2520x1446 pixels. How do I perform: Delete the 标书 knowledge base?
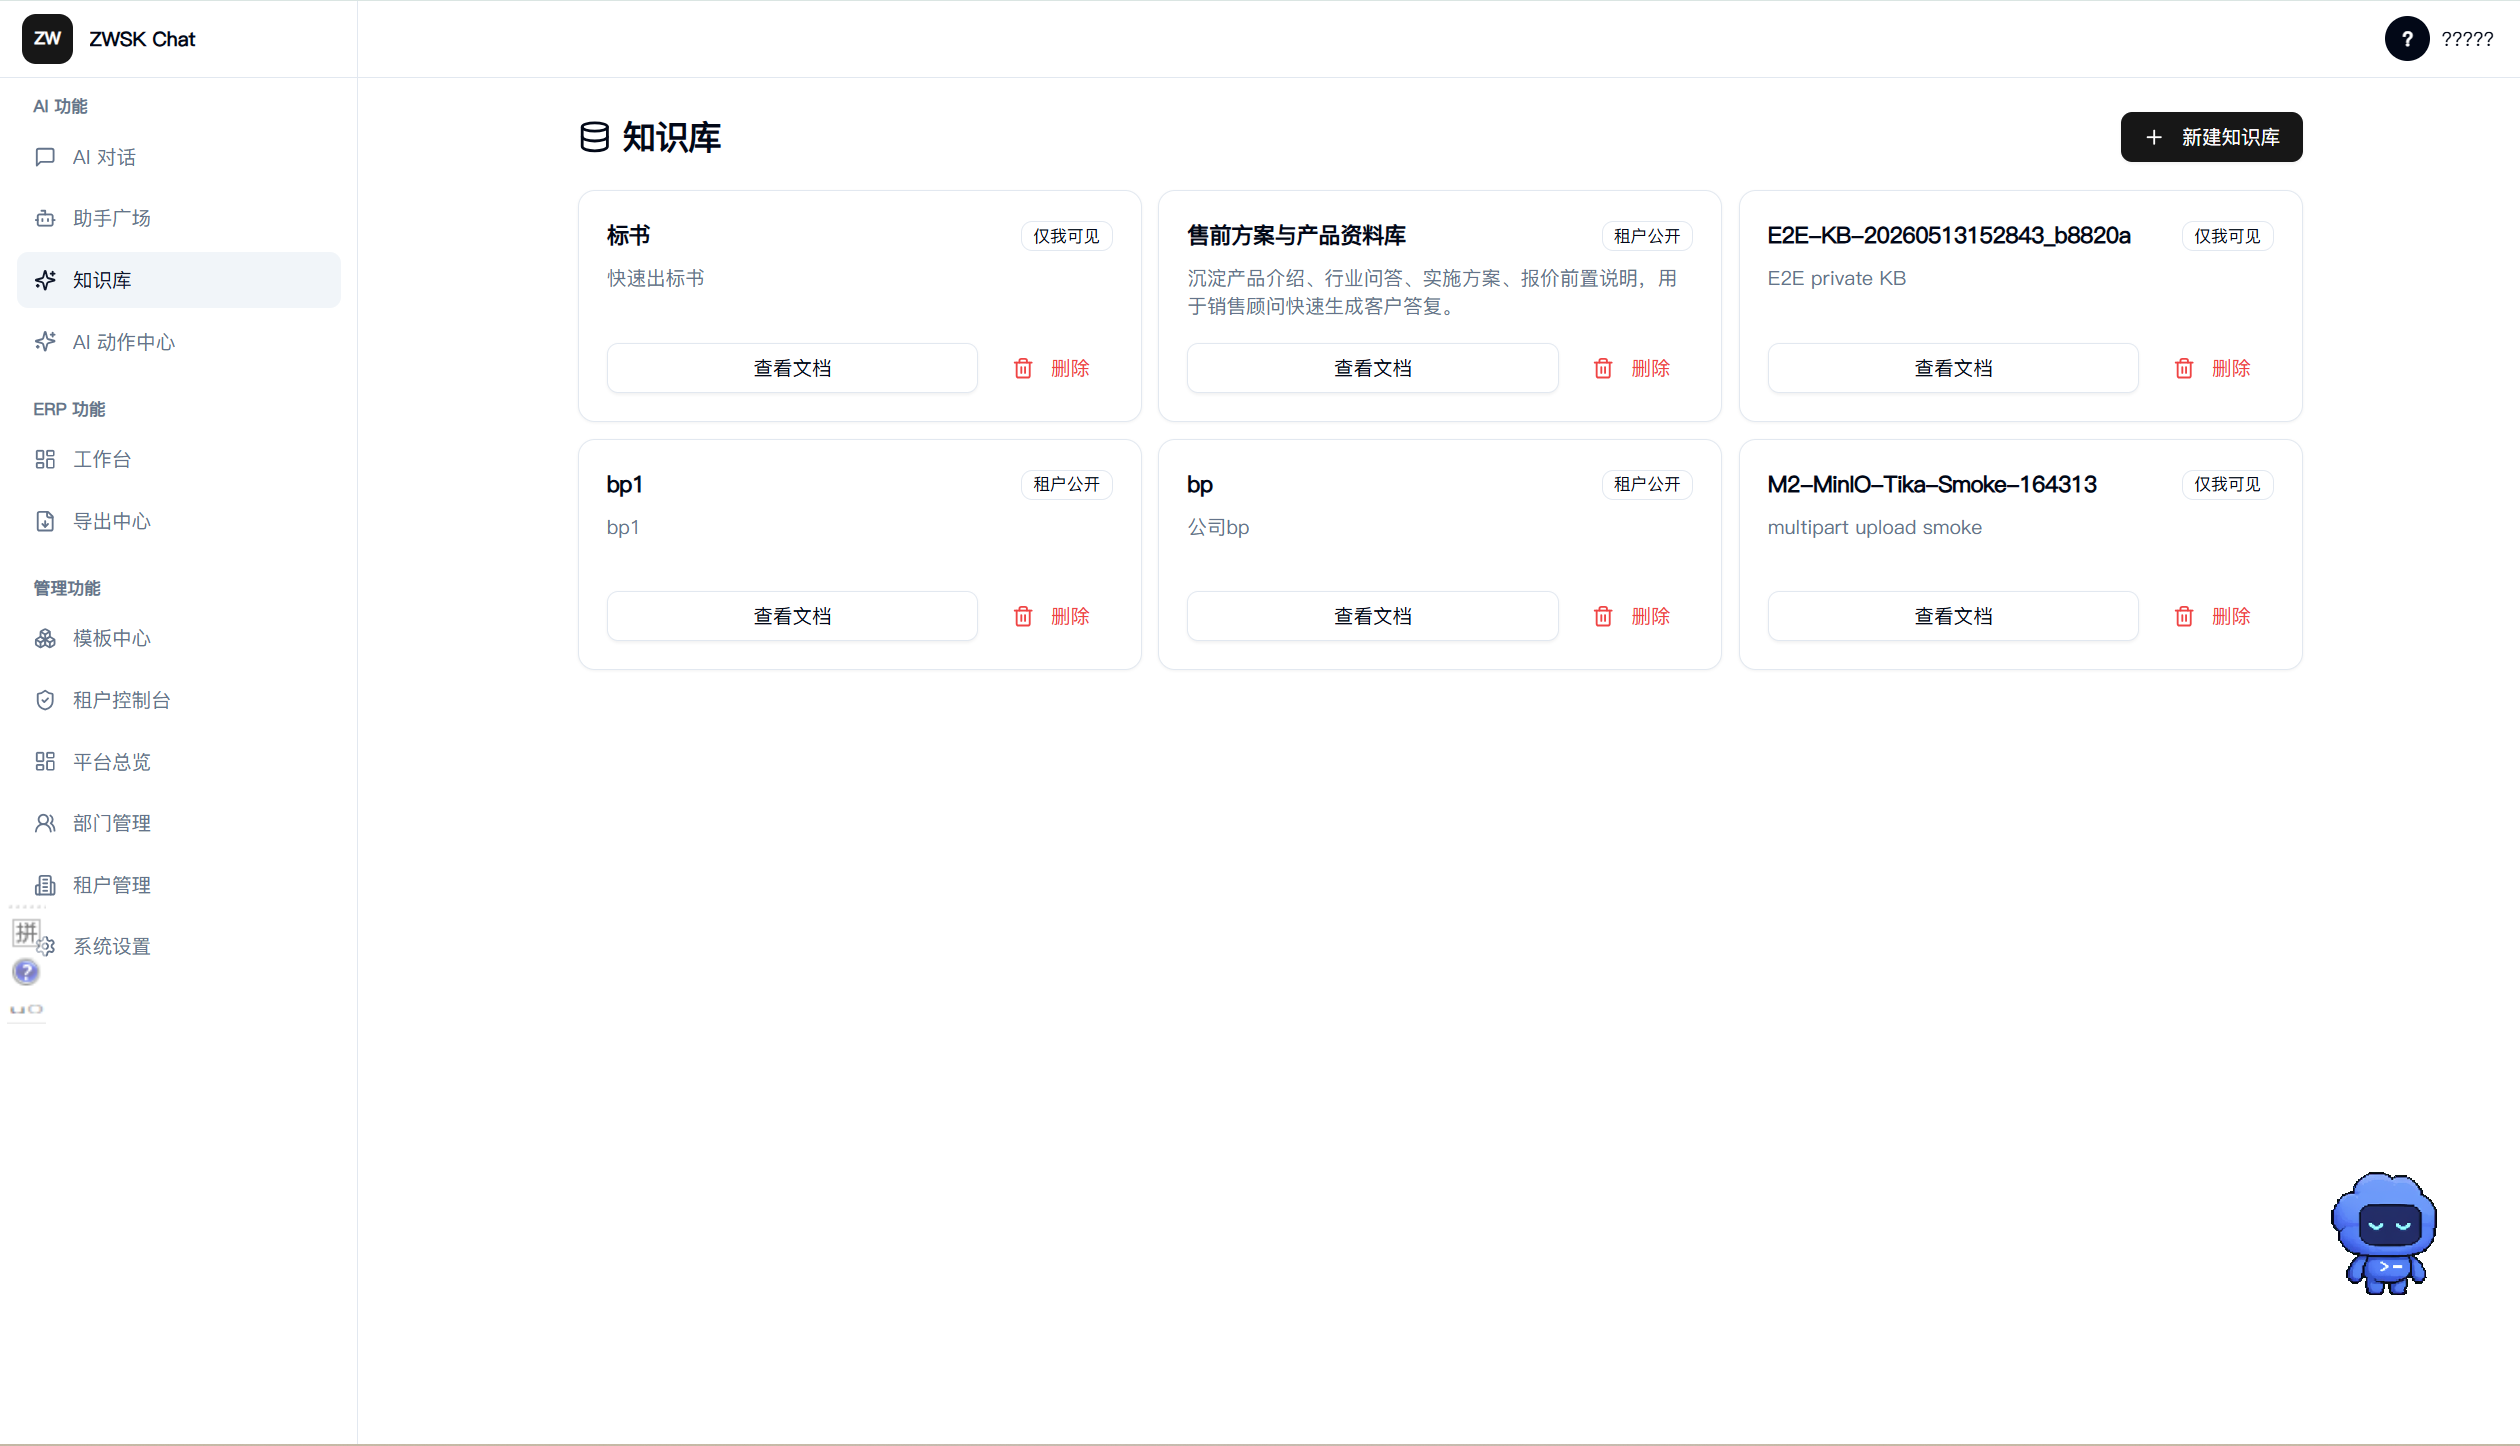pyautogui.click(x=1052, y=368)
